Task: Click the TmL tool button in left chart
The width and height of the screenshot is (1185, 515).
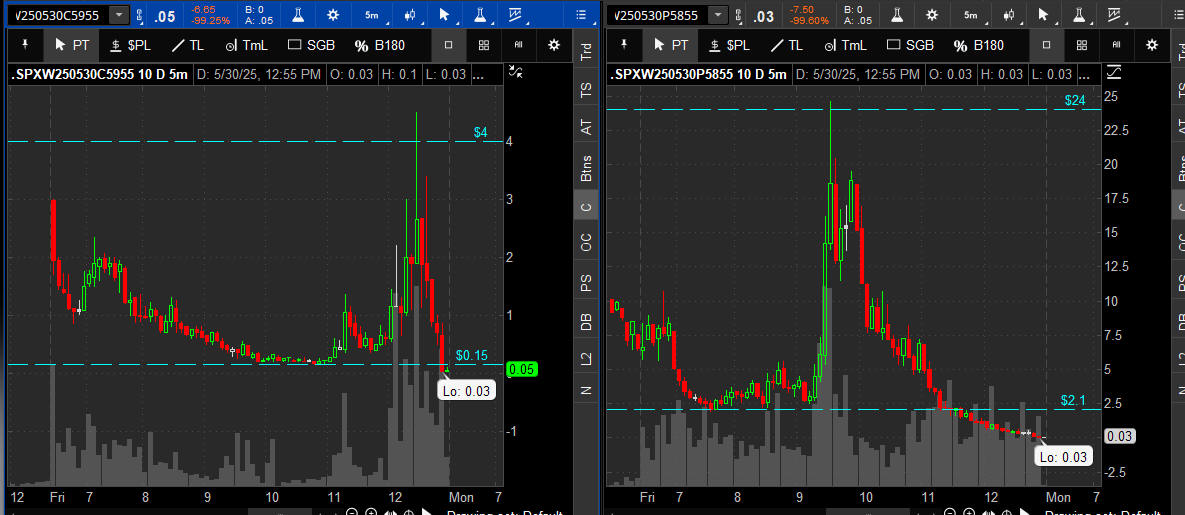Action: click(244, 45)
